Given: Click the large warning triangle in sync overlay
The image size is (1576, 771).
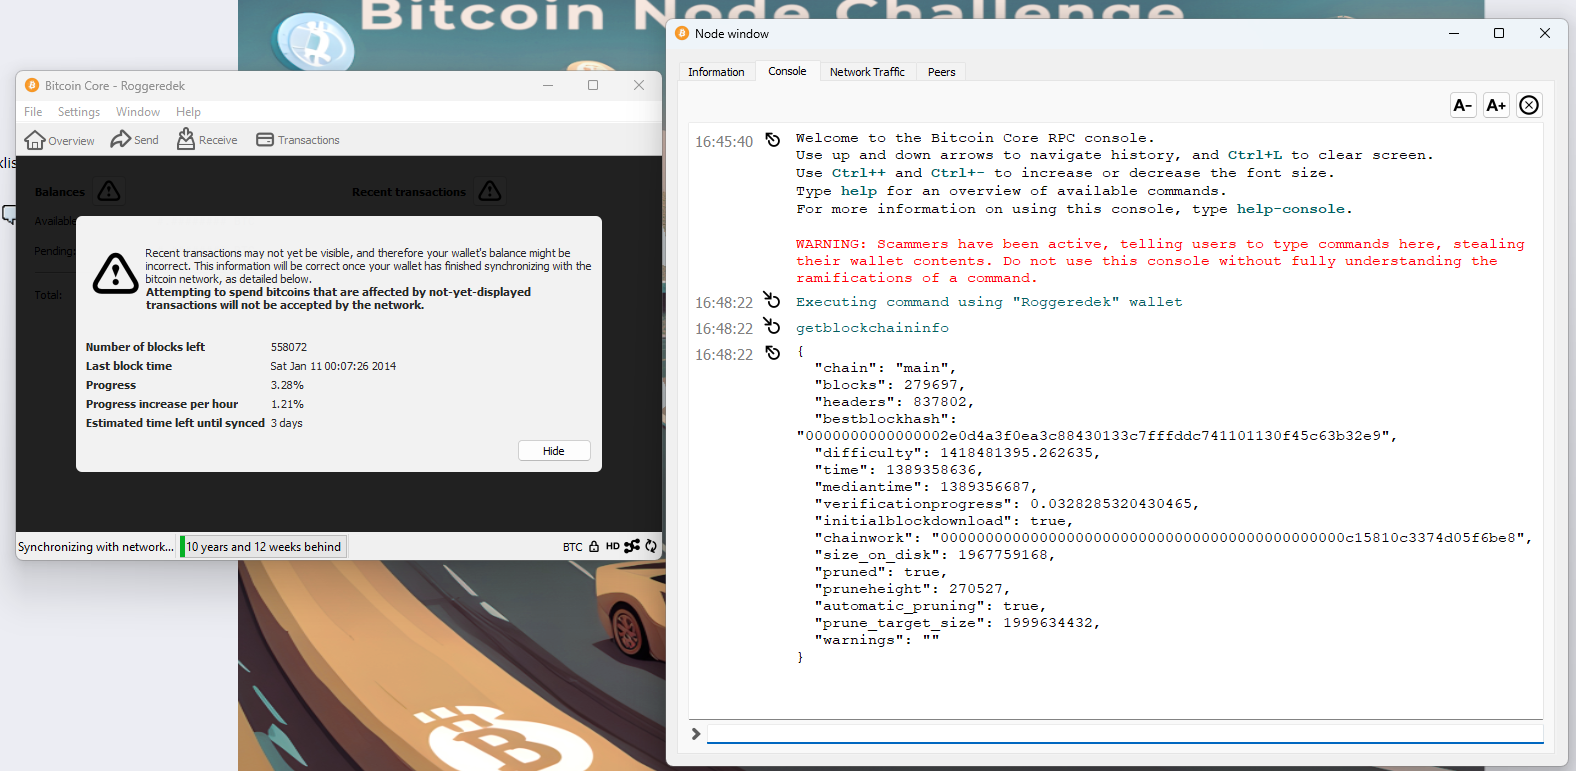Looking at the screenshot, I should [x=116, y=273].
